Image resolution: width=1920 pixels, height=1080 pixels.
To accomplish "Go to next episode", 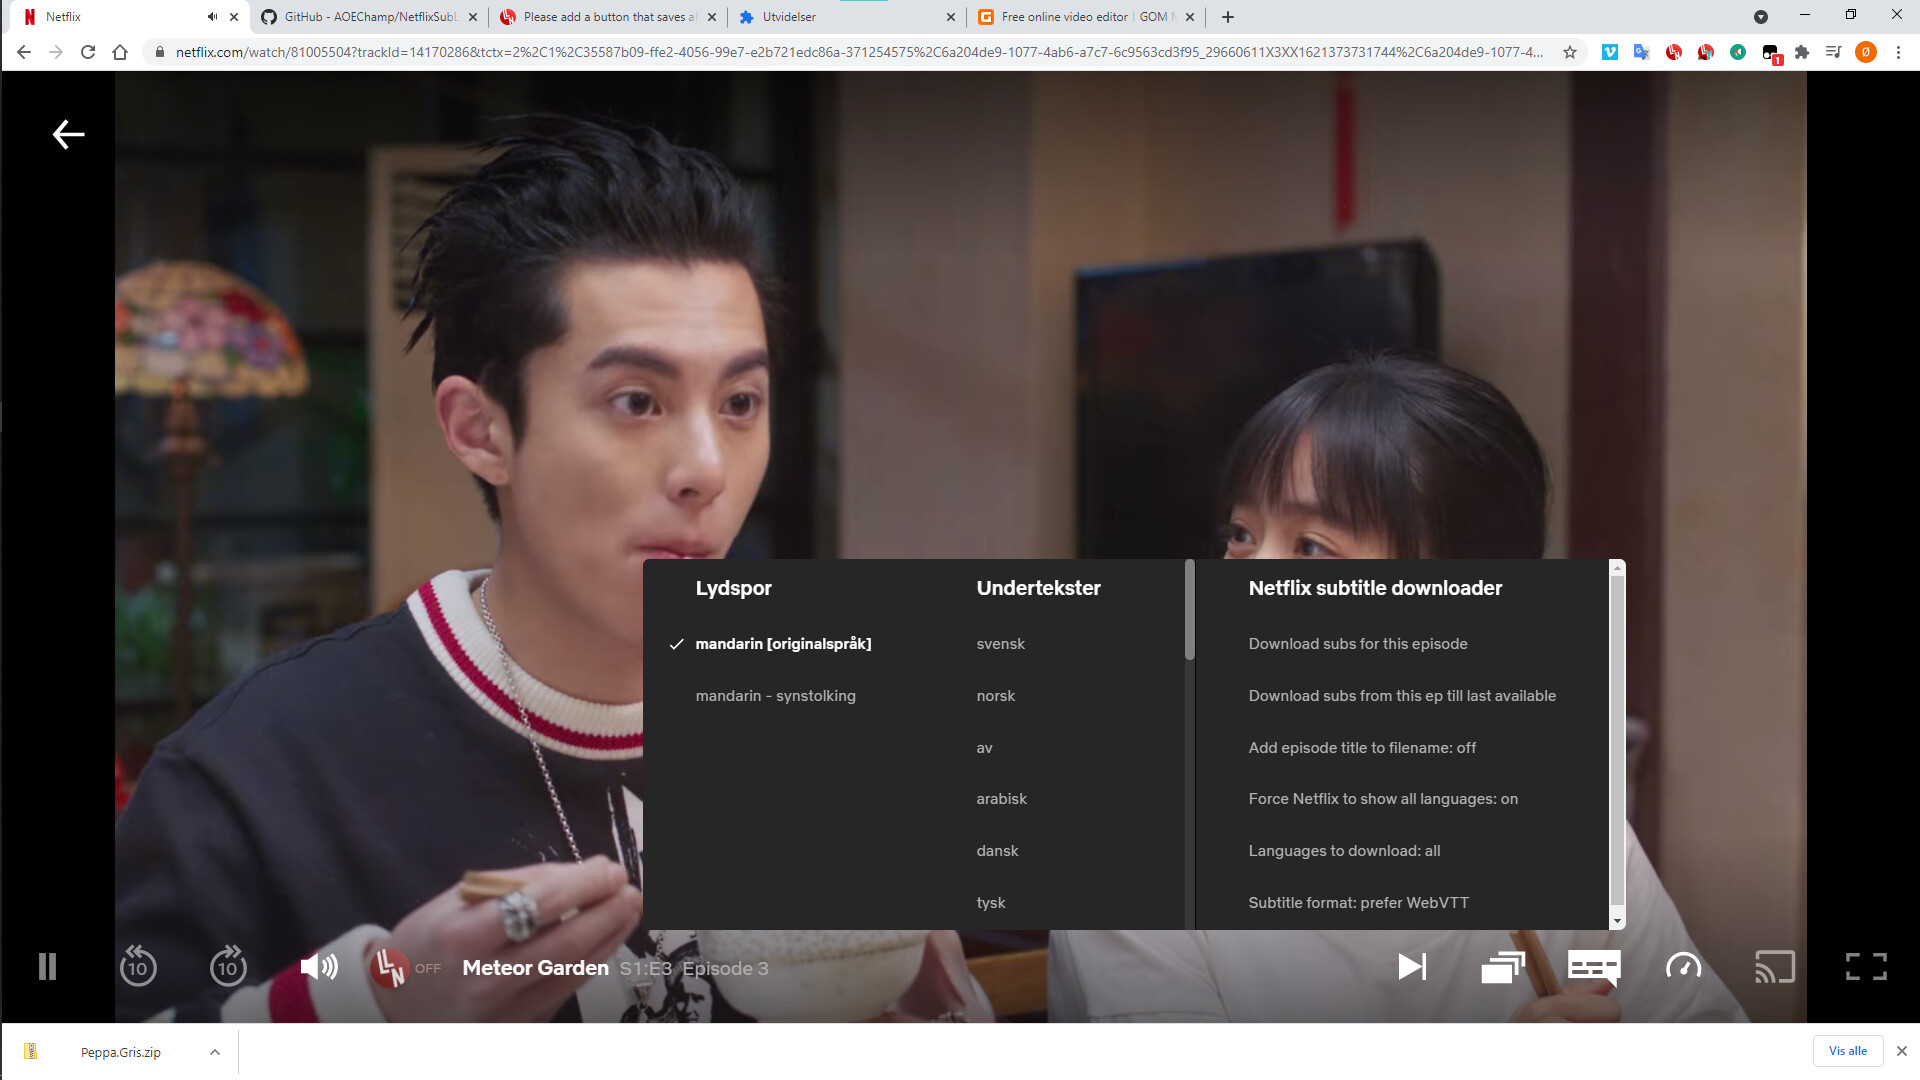I will (x=1411, y=967).
